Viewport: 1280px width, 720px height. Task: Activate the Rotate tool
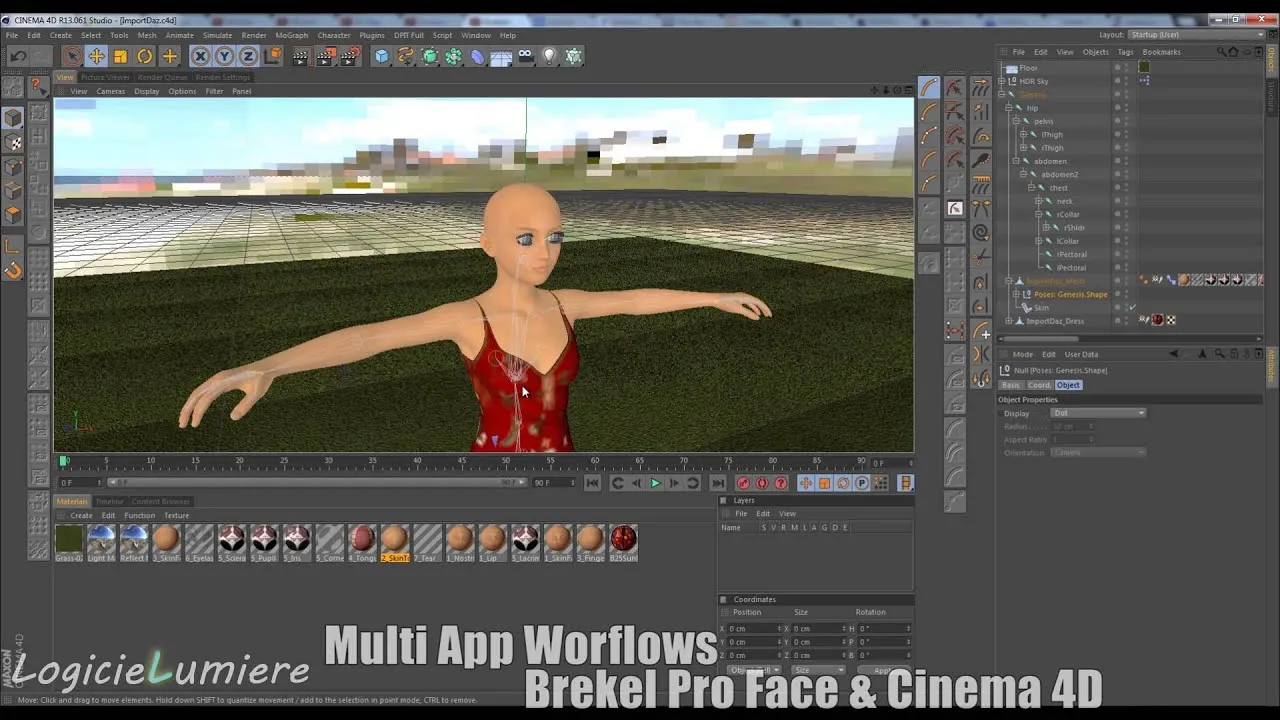[145, 57]
